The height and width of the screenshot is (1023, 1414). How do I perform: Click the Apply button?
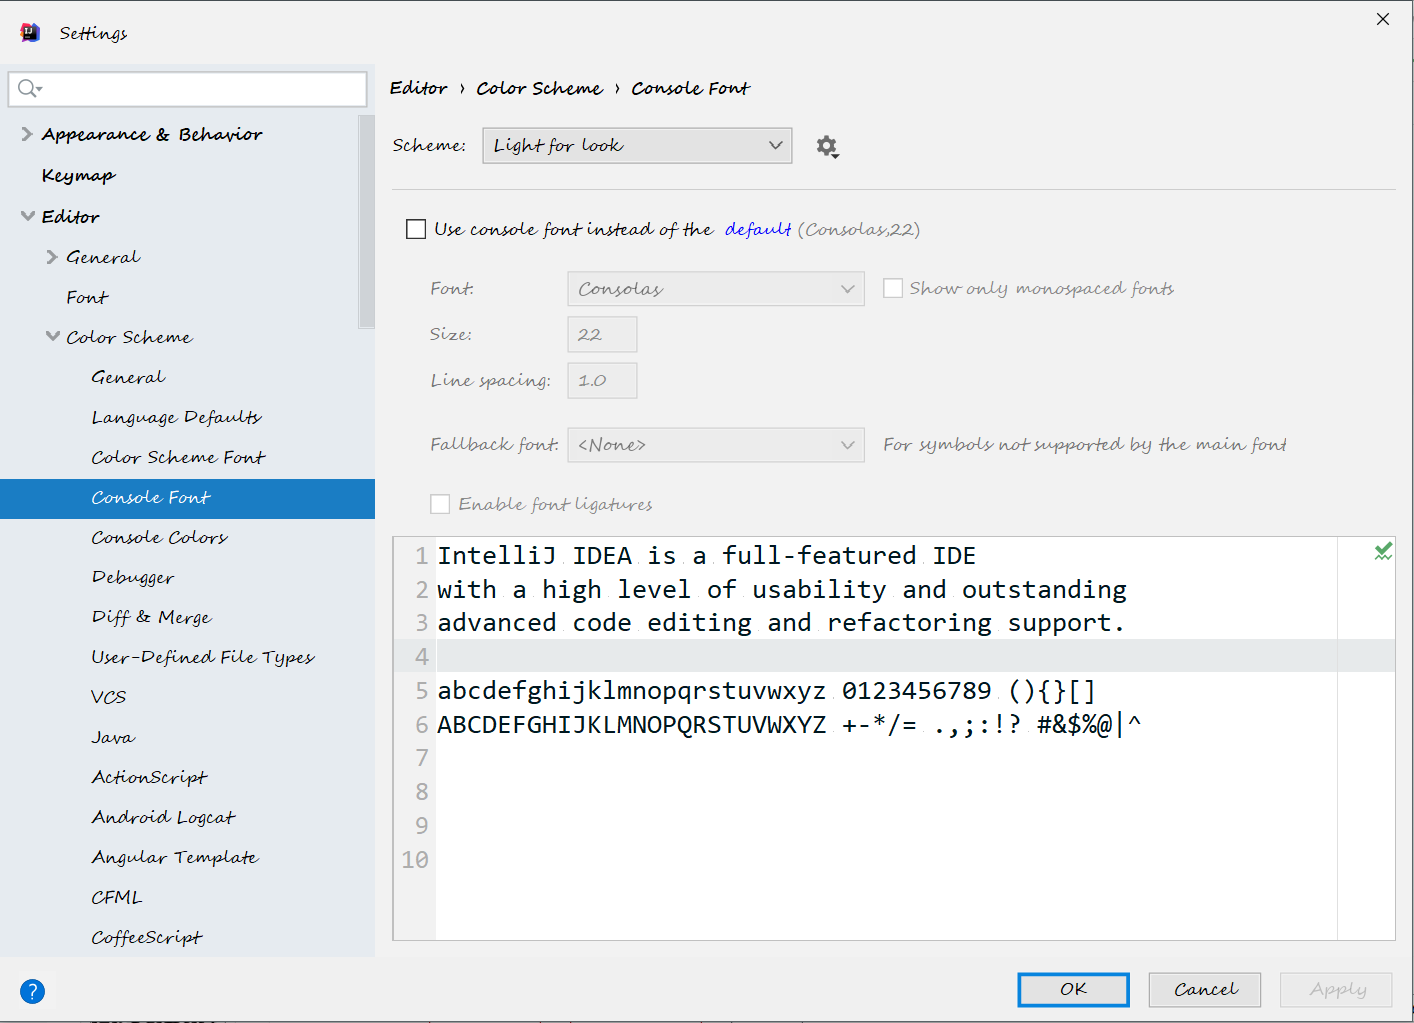pyautogui.click(x=1336, y=990)
